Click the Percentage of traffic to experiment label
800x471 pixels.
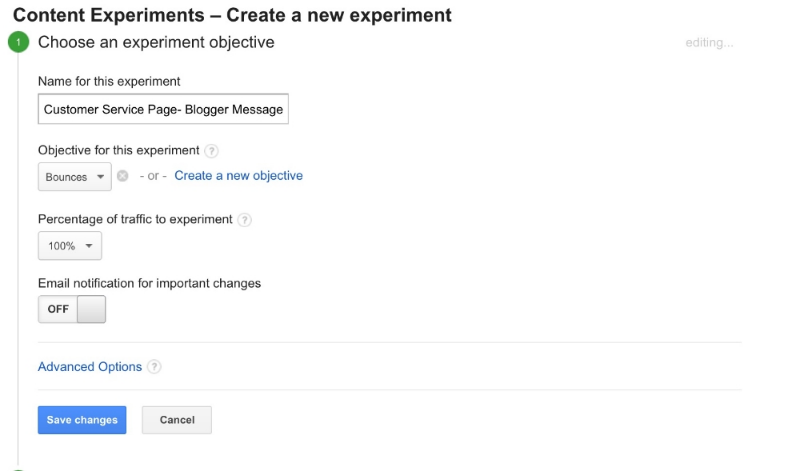coord(135,219)
